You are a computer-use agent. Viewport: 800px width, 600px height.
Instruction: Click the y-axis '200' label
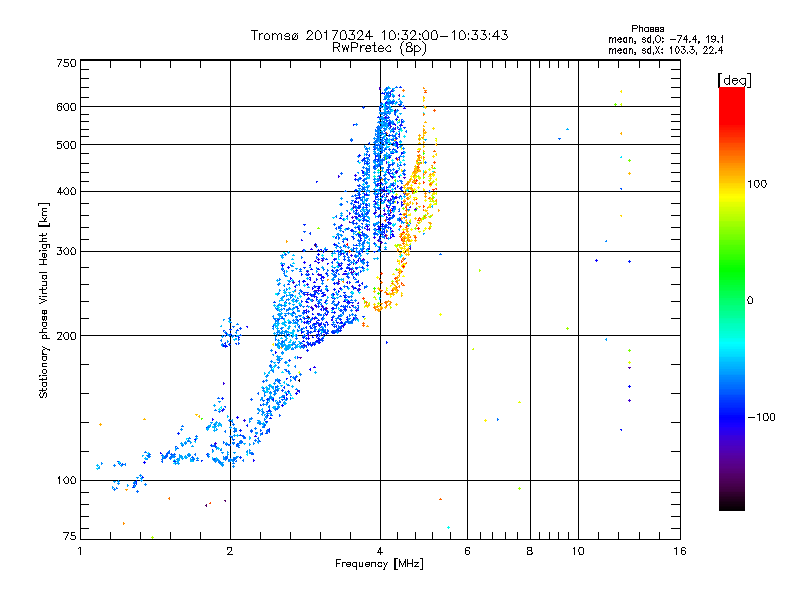pos(67,336)
